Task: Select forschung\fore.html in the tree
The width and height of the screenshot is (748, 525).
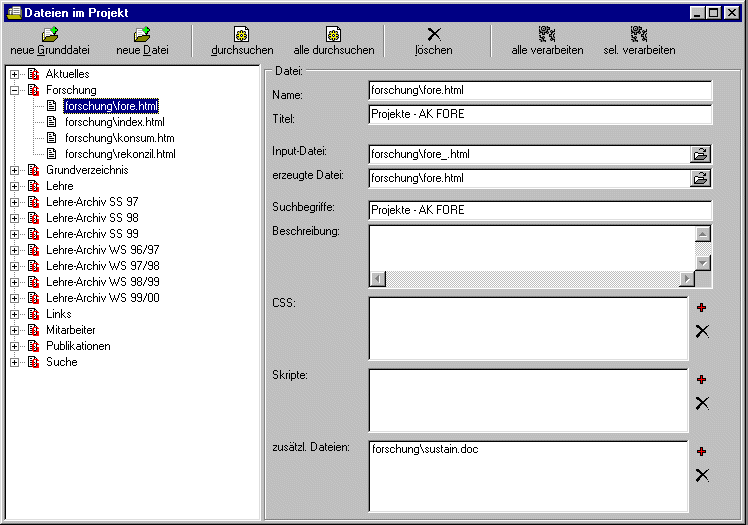Action: click(x=111, y=106)
